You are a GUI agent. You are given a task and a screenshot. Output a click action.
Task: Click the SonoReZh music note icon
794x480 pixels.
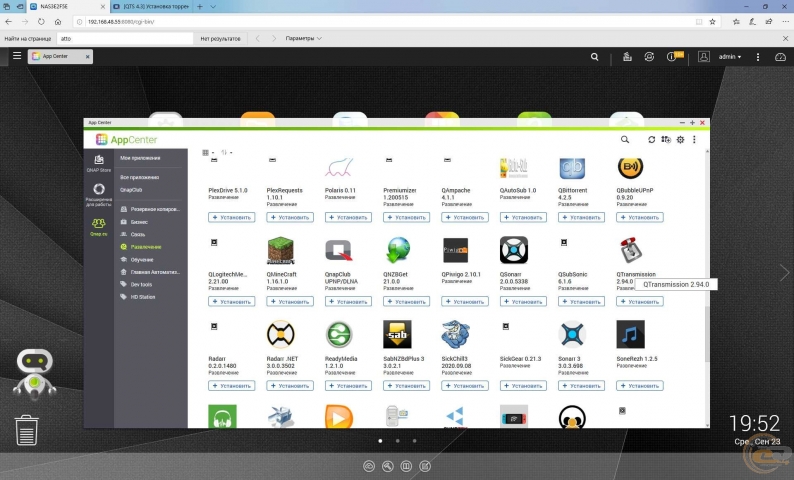tap(630, 334)
